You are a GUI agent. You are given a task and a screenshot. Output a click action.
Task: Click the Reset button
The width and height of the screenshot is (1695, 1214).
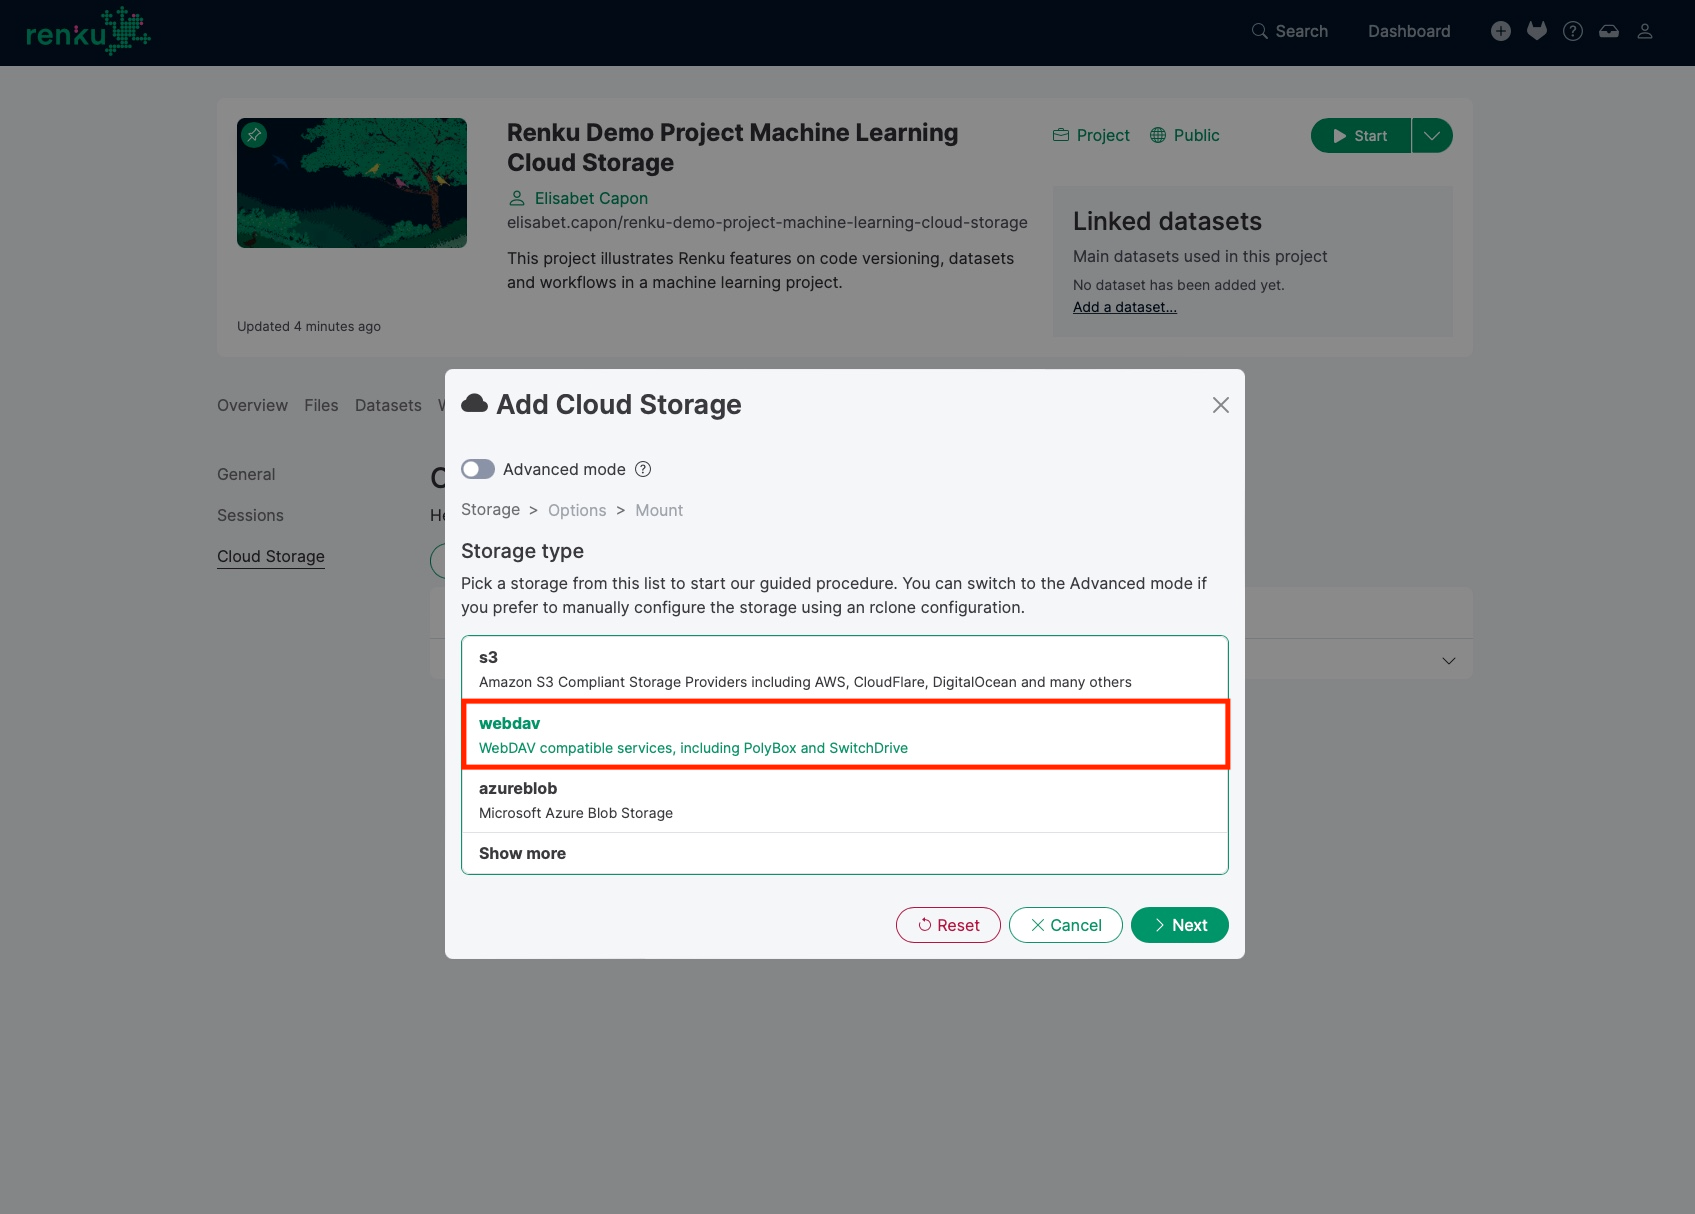pyautogui.click(x=948, y=925)
